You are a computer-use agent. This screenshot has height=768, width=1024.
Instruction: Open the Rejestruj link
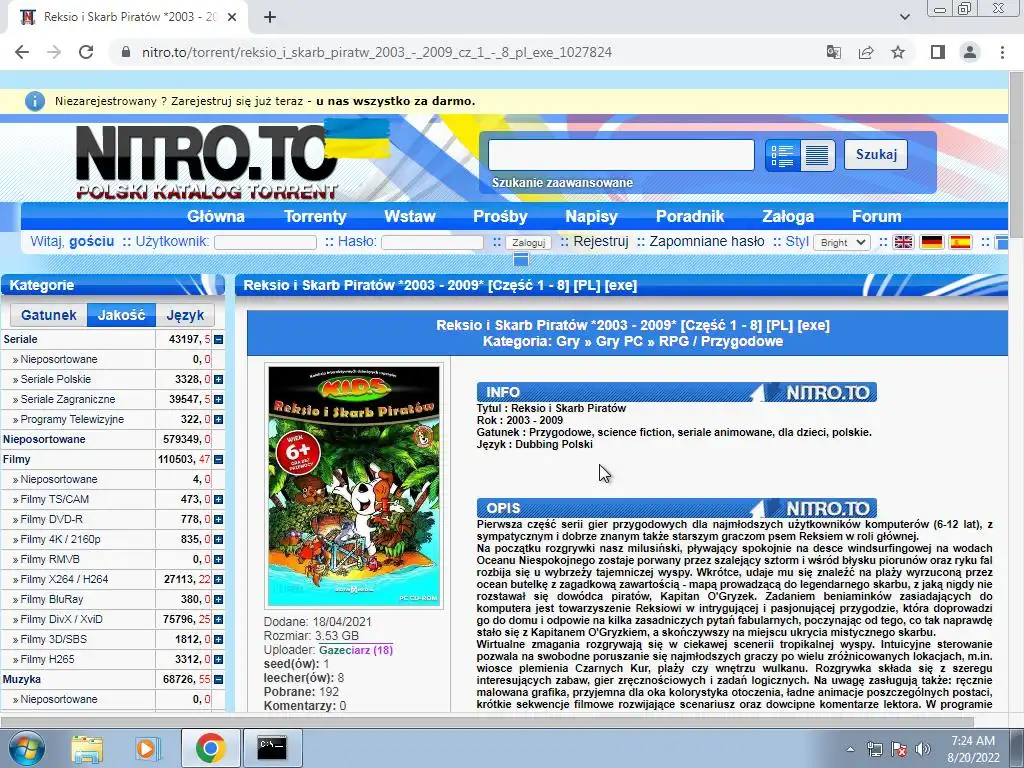point(600,242)
